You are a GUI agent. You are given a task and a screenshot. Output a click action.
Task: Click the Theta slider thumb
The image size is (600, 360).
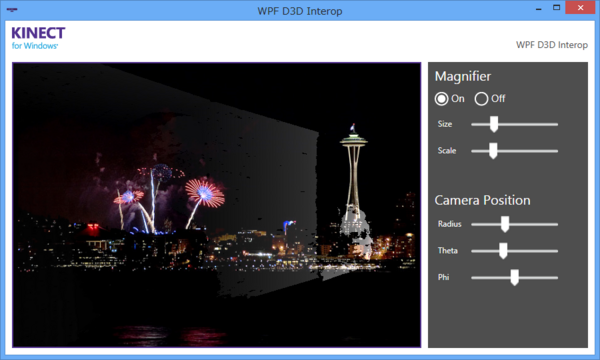tap(503, 251)
